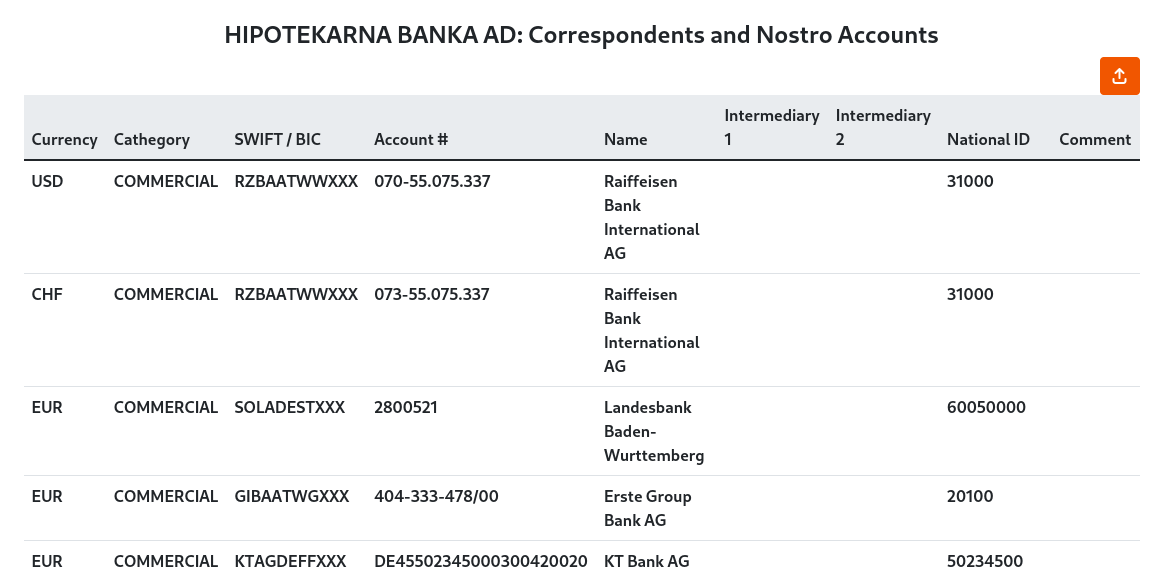Click account number 070-55.075.337
The width and height of the screenshot is (1161, 570).
click(432, 182)
